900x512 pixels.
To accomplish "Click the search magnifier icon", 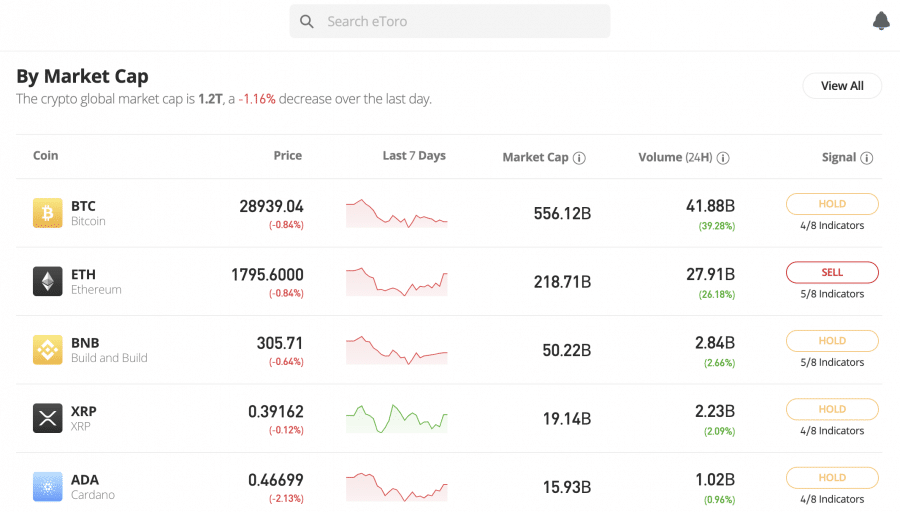I will pos(307,22).
